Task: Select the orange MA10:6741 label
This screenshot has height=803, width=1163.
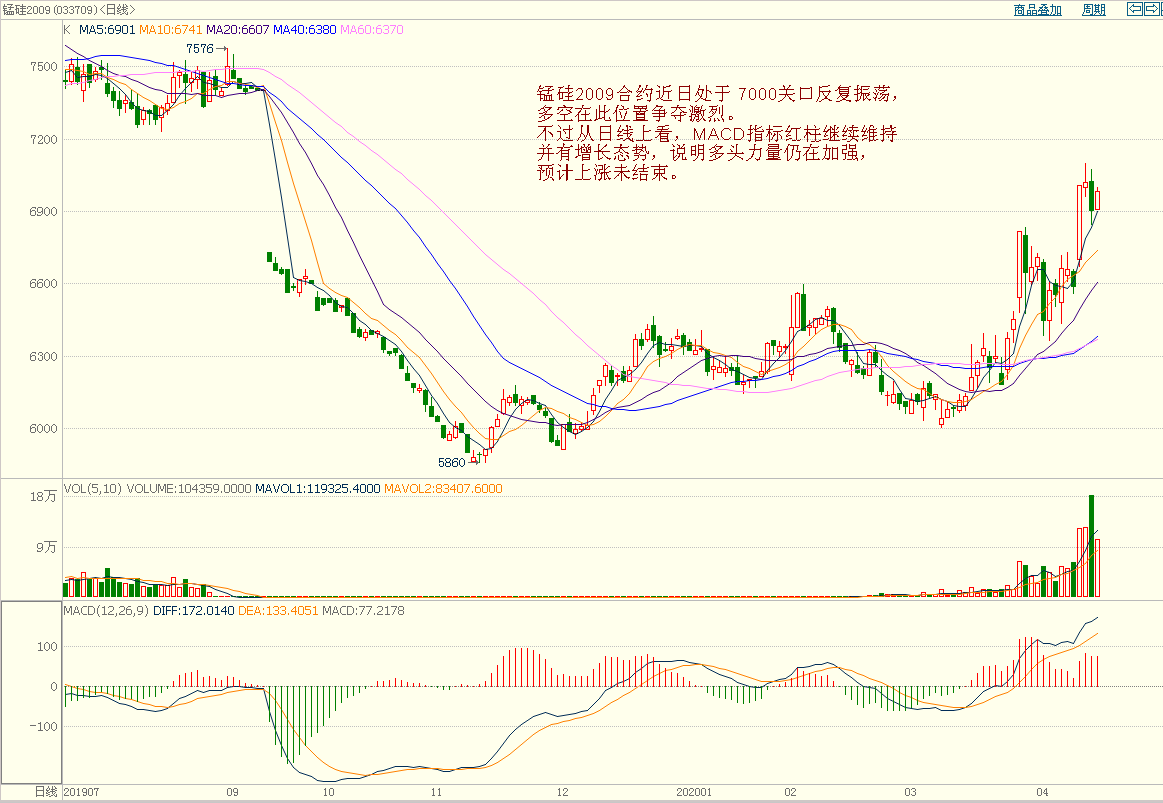Action: pos(169,30)
